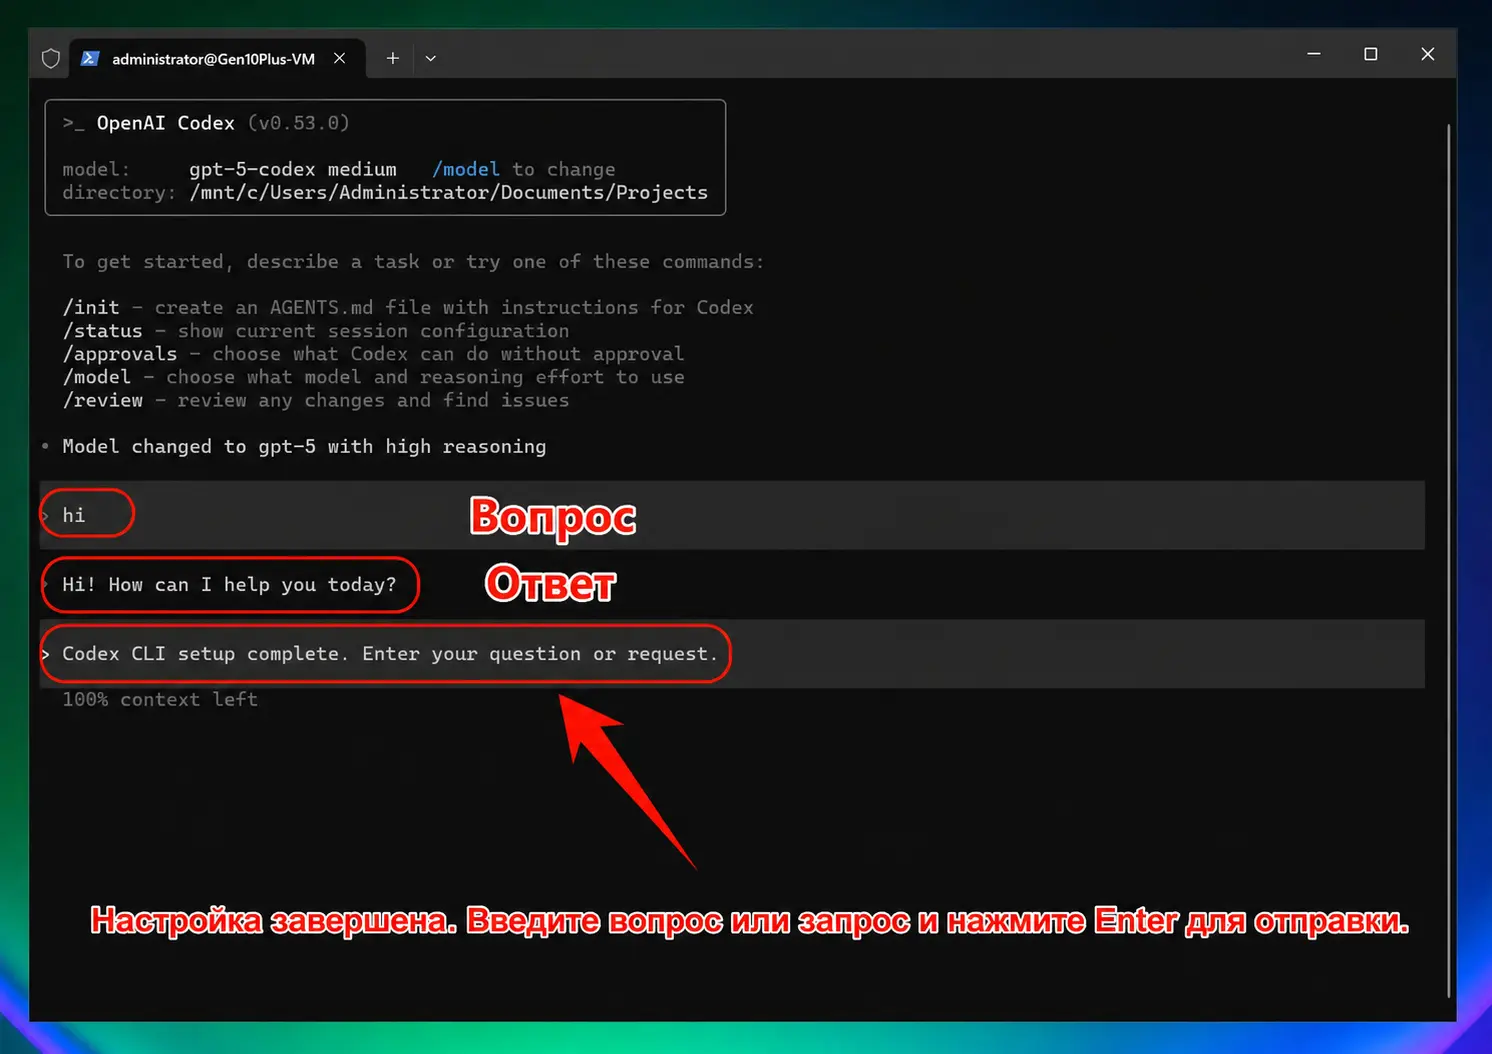Image resolution: width=1492 pixels, height=1054 pixels.
Task: Maximize the terminal window
Action: click(1371, 54)
